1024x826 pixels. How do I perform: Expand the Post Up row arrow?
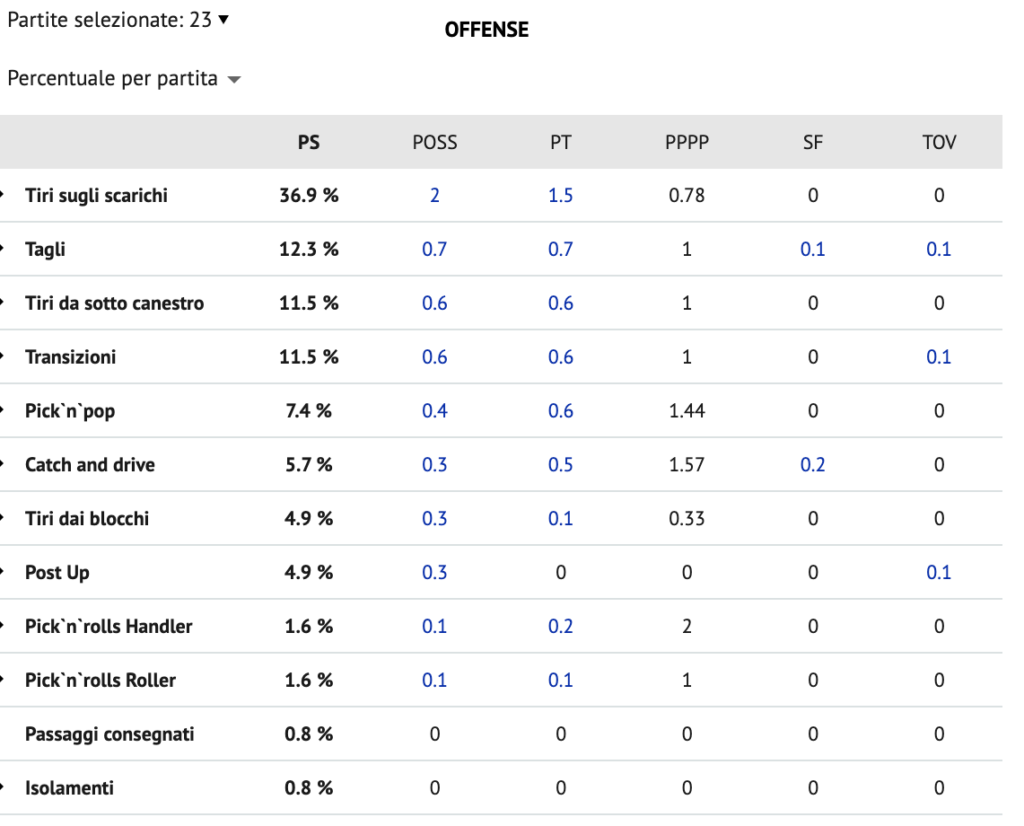[x=3, y=572]
